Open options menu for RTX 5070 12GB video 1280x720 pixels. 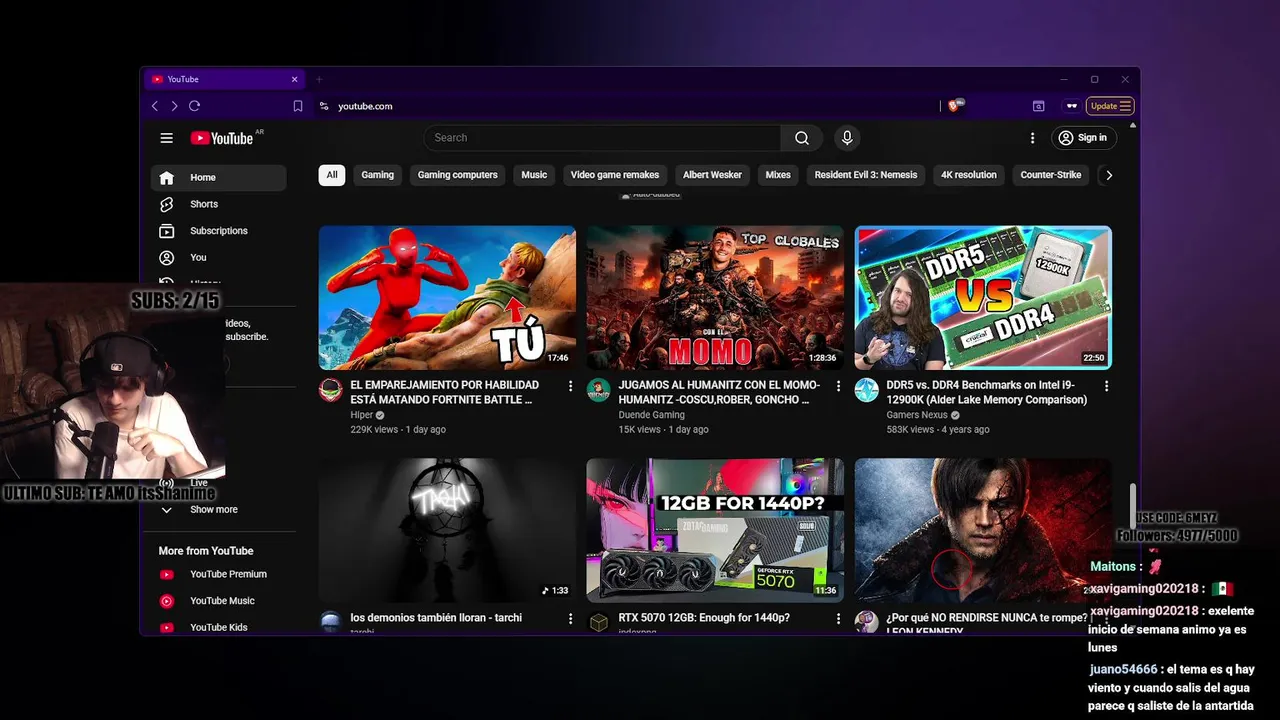point(839,620)
